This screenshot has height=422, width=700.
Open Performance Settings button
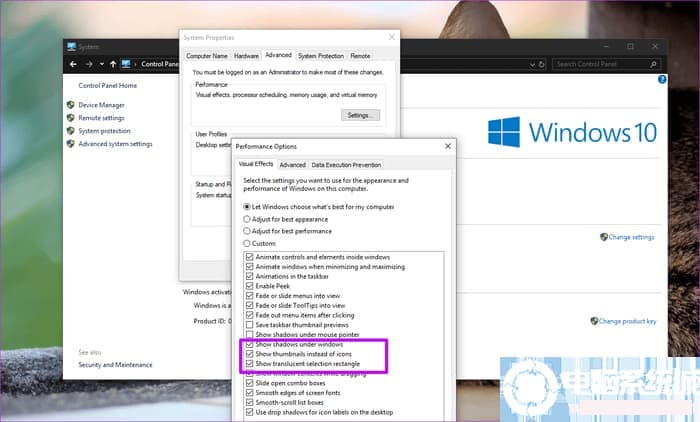(360, 115)
